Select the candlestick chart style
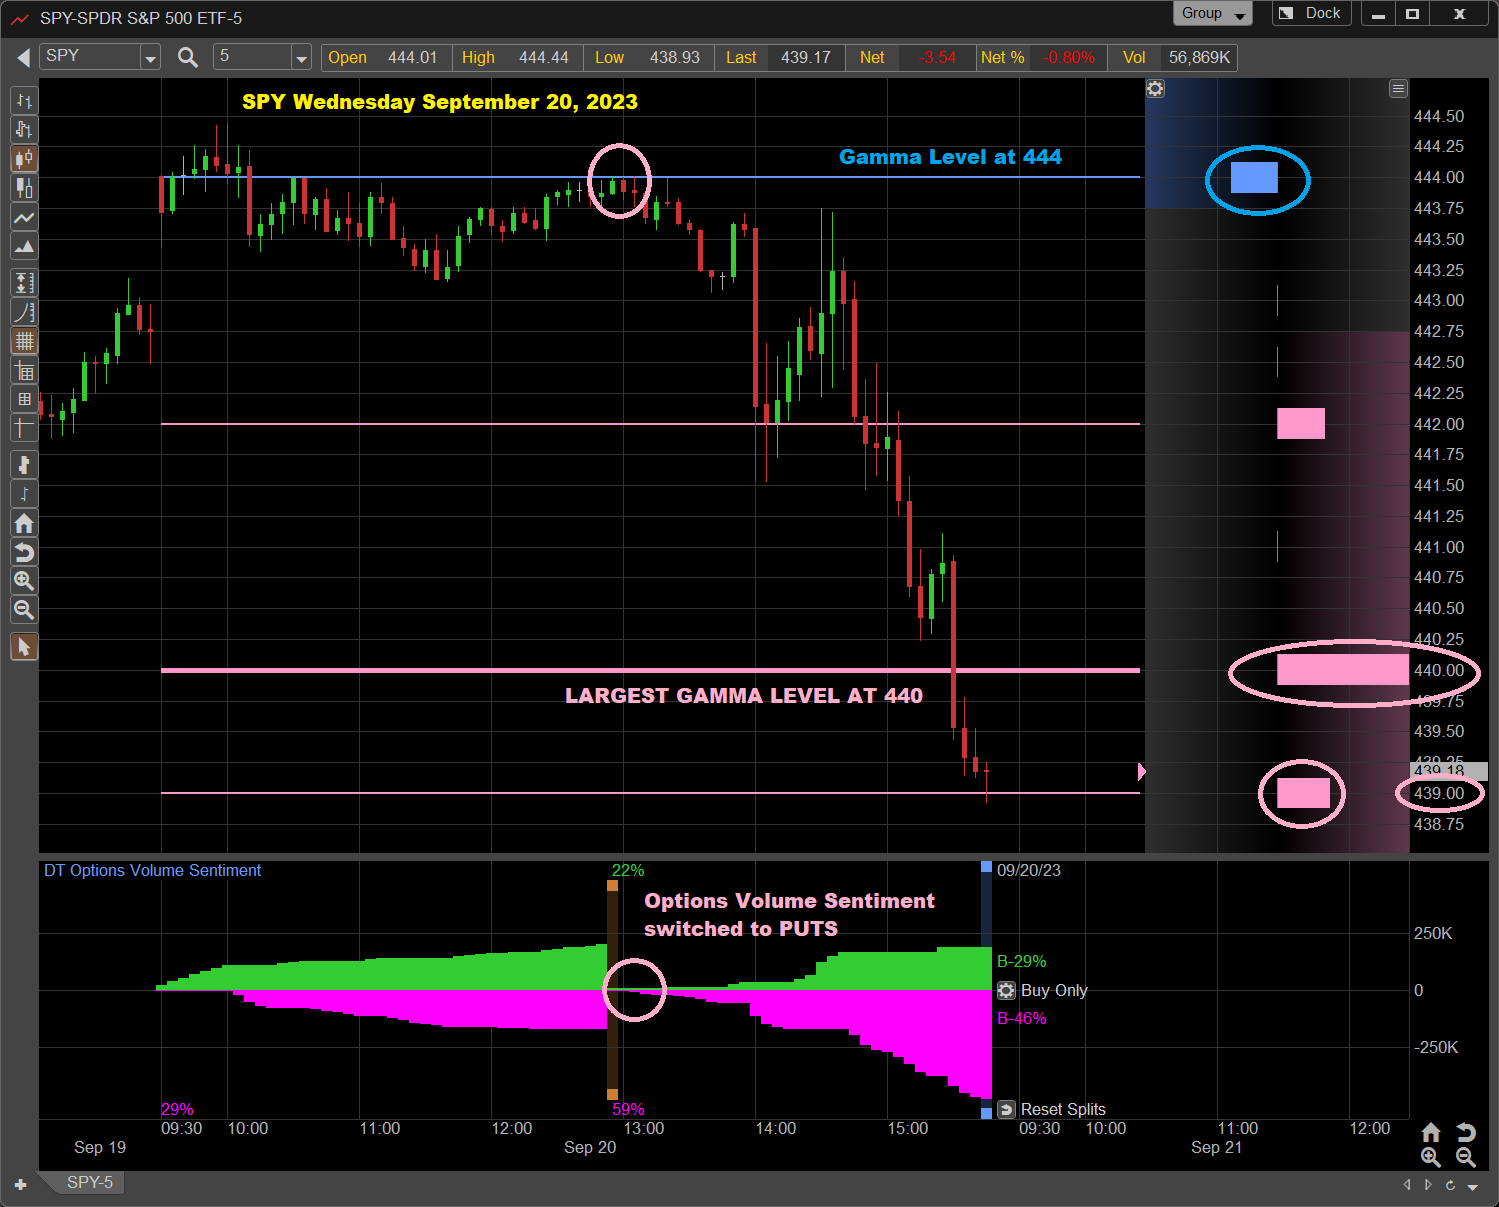1499x1207 pixels. pos(24,159)
